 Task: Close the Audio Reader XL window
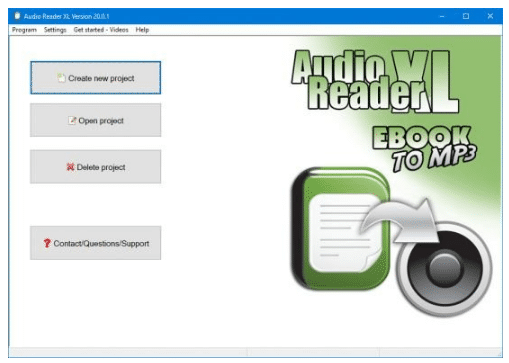pos(490,16)
